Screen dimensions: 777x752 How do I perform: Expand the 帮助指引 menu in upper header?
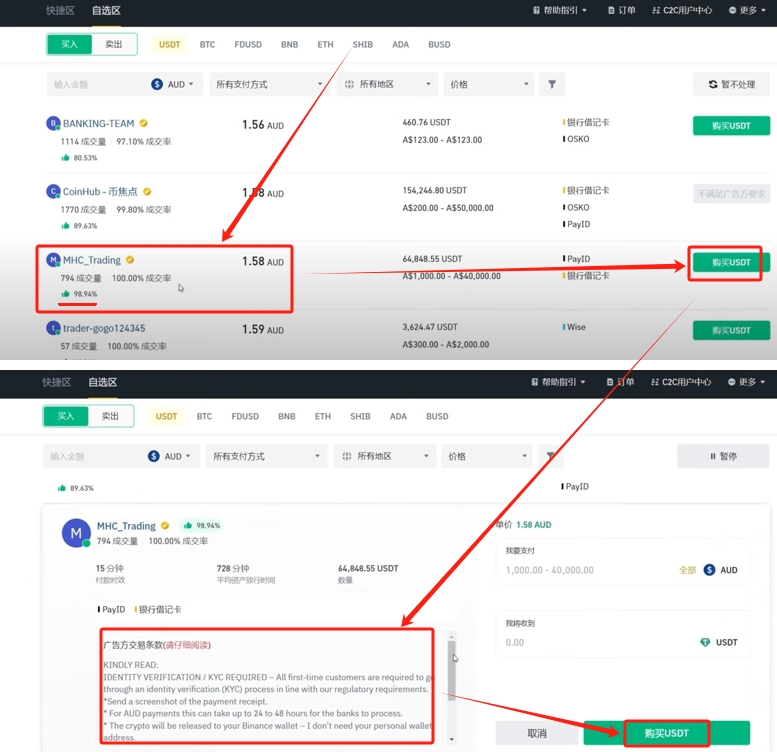point(560,10)
